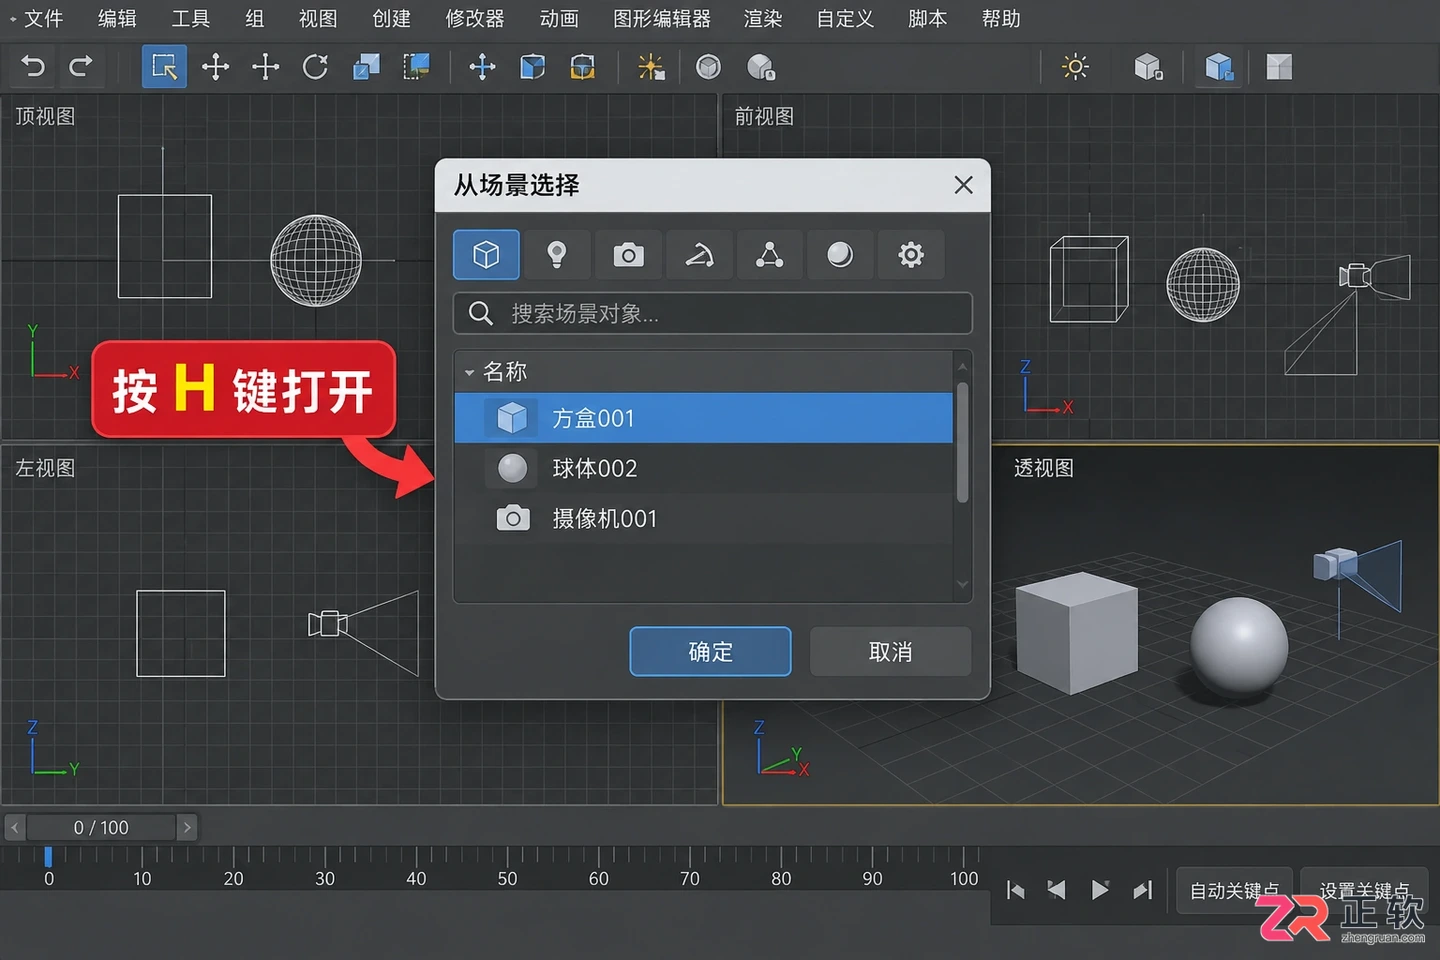Select 方盒001 in the object list
1440x960 pixels.
coord(704,418)
